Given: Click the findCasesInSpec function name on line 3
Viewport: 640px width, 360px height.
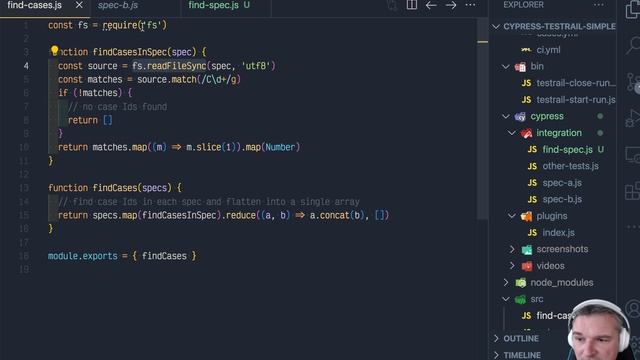Looking at the screenshot, I should [130, 52].
